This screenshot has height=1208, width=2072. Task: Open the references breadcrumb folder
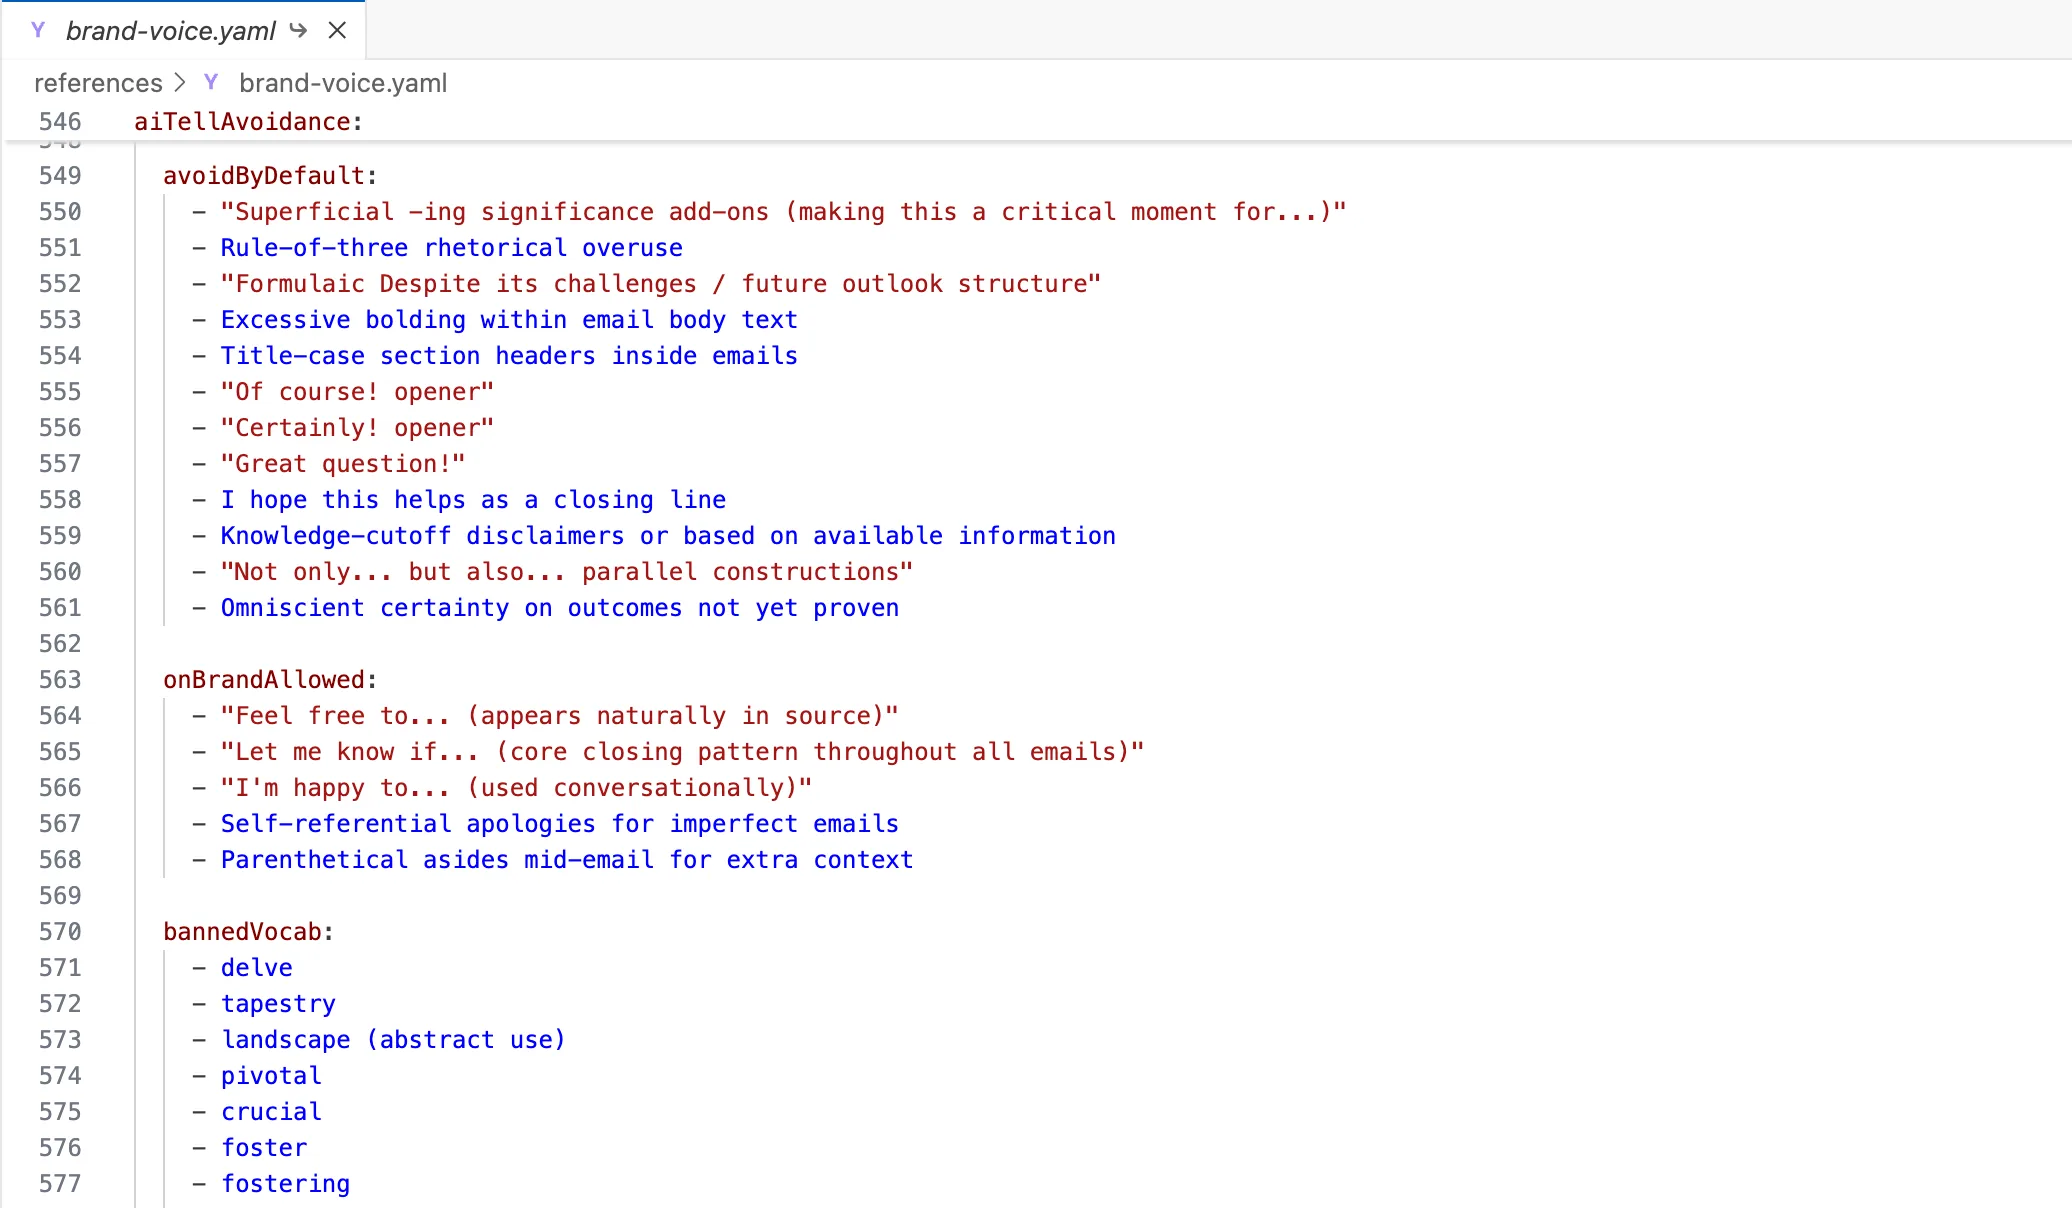(x=98, y=83)
